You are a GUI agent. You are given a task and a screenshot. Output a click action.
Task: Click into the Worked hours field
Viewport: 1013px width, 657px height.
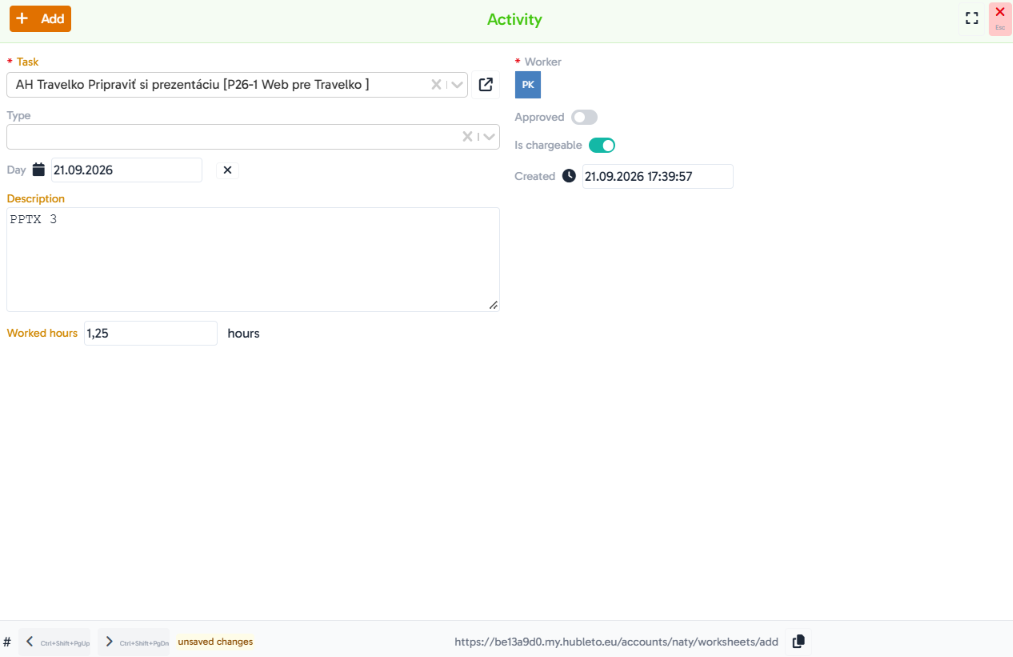tap(151, 333)
